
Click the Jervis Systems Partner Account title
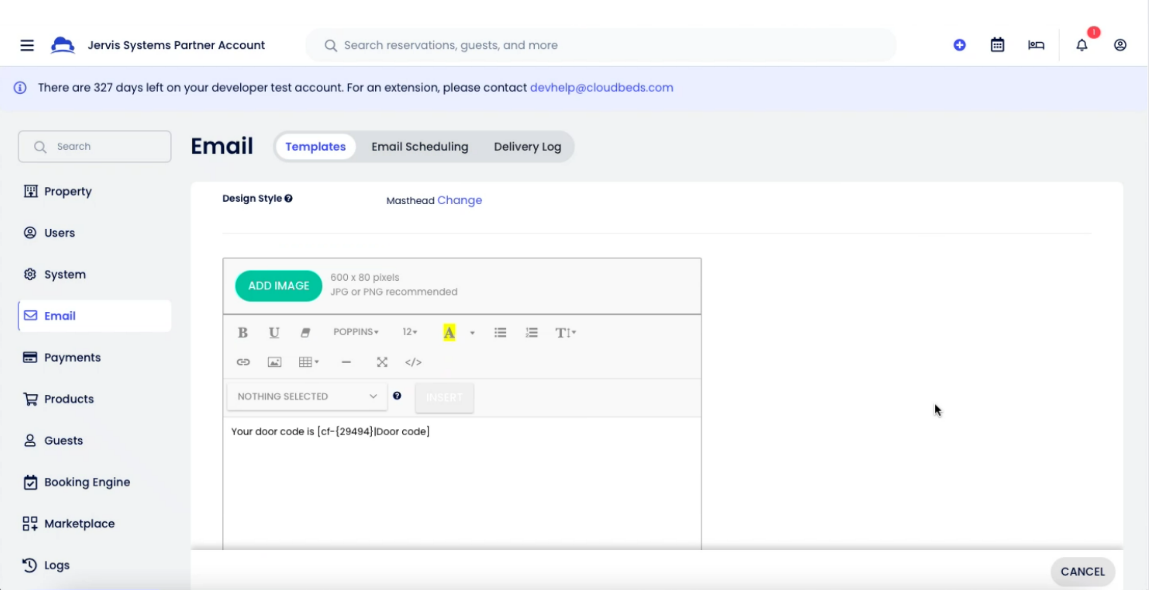tap(177, 45)
